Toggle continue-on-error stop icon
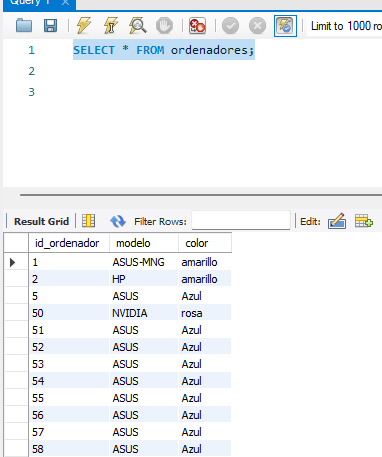382x457 pixels. click(x=197, y=26)
